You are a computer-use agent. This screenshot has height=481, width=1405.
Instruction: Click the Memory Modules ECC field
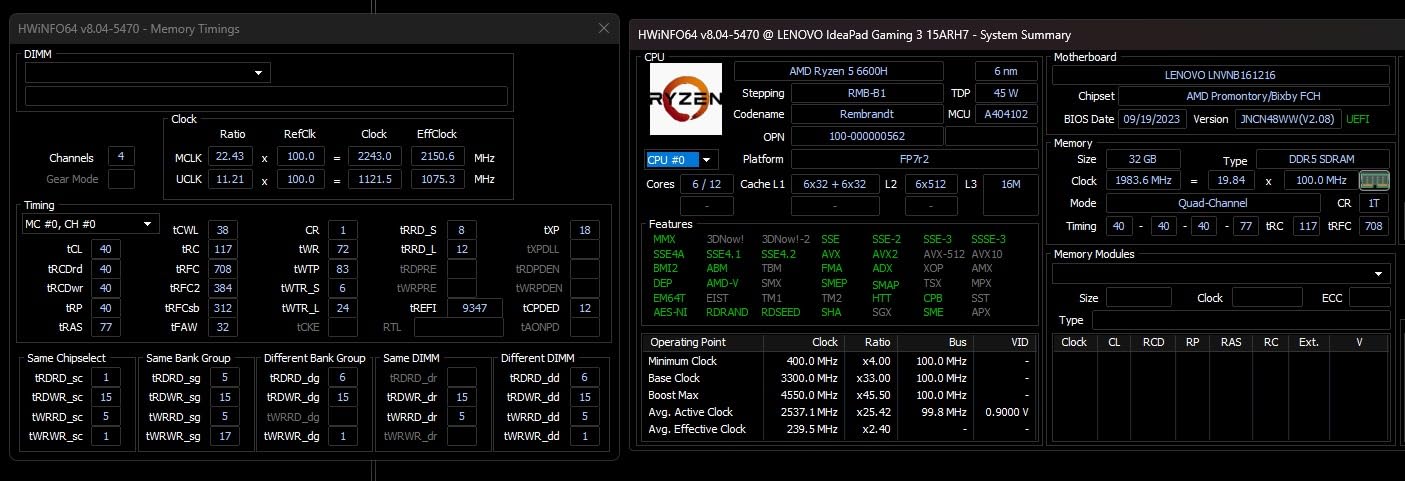click(x=1369, y=298)
